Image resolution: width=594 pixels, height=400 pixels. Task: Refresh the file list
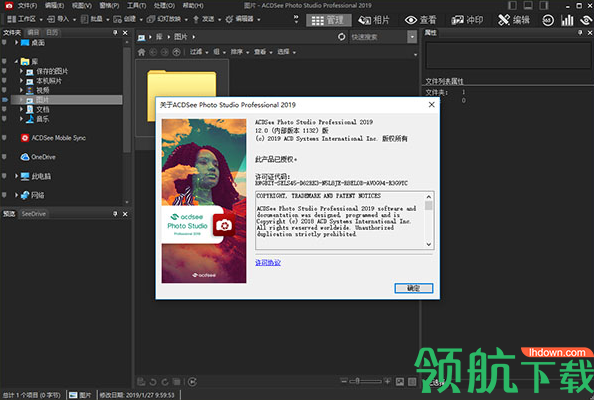point(342,37)
